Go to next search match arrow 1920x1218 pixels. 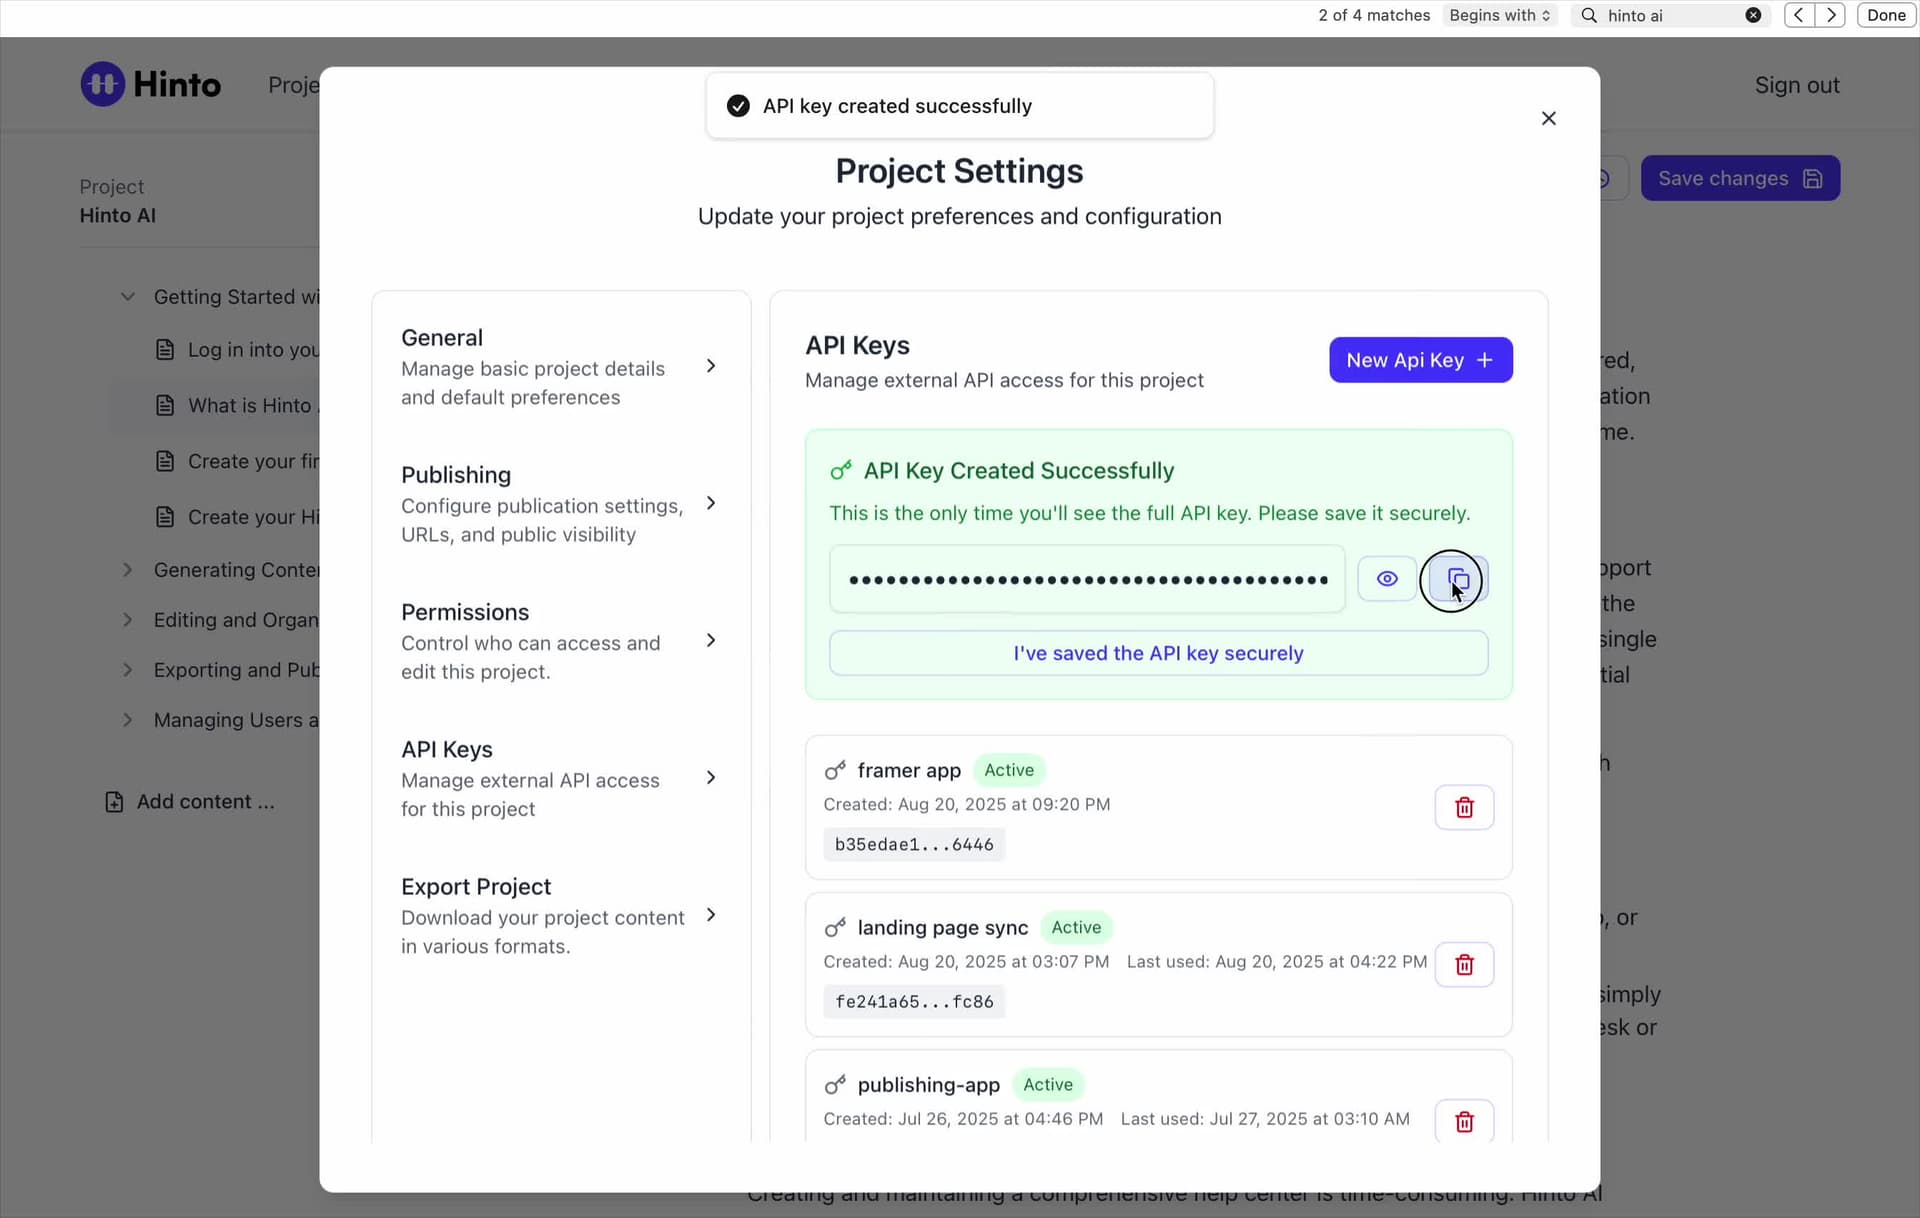[1830, 15]
